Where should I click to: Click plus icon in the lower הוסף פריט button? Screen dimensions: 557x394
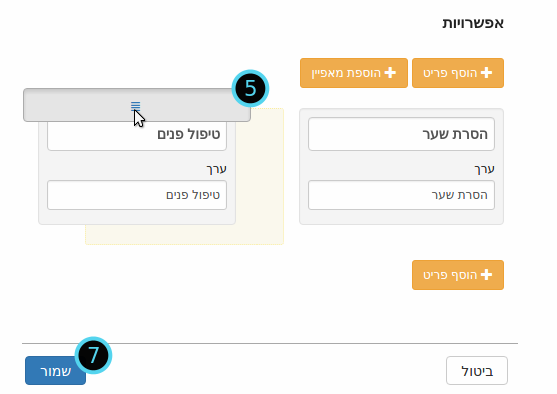(x=486, y=275)
